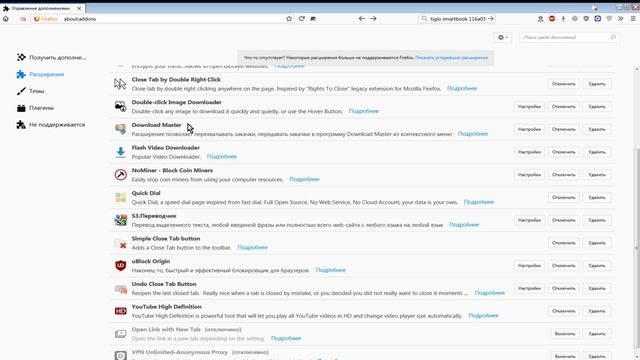Expand the toolbar overflow chevron
The image size is (640, 360).
(x=620, y=19)
